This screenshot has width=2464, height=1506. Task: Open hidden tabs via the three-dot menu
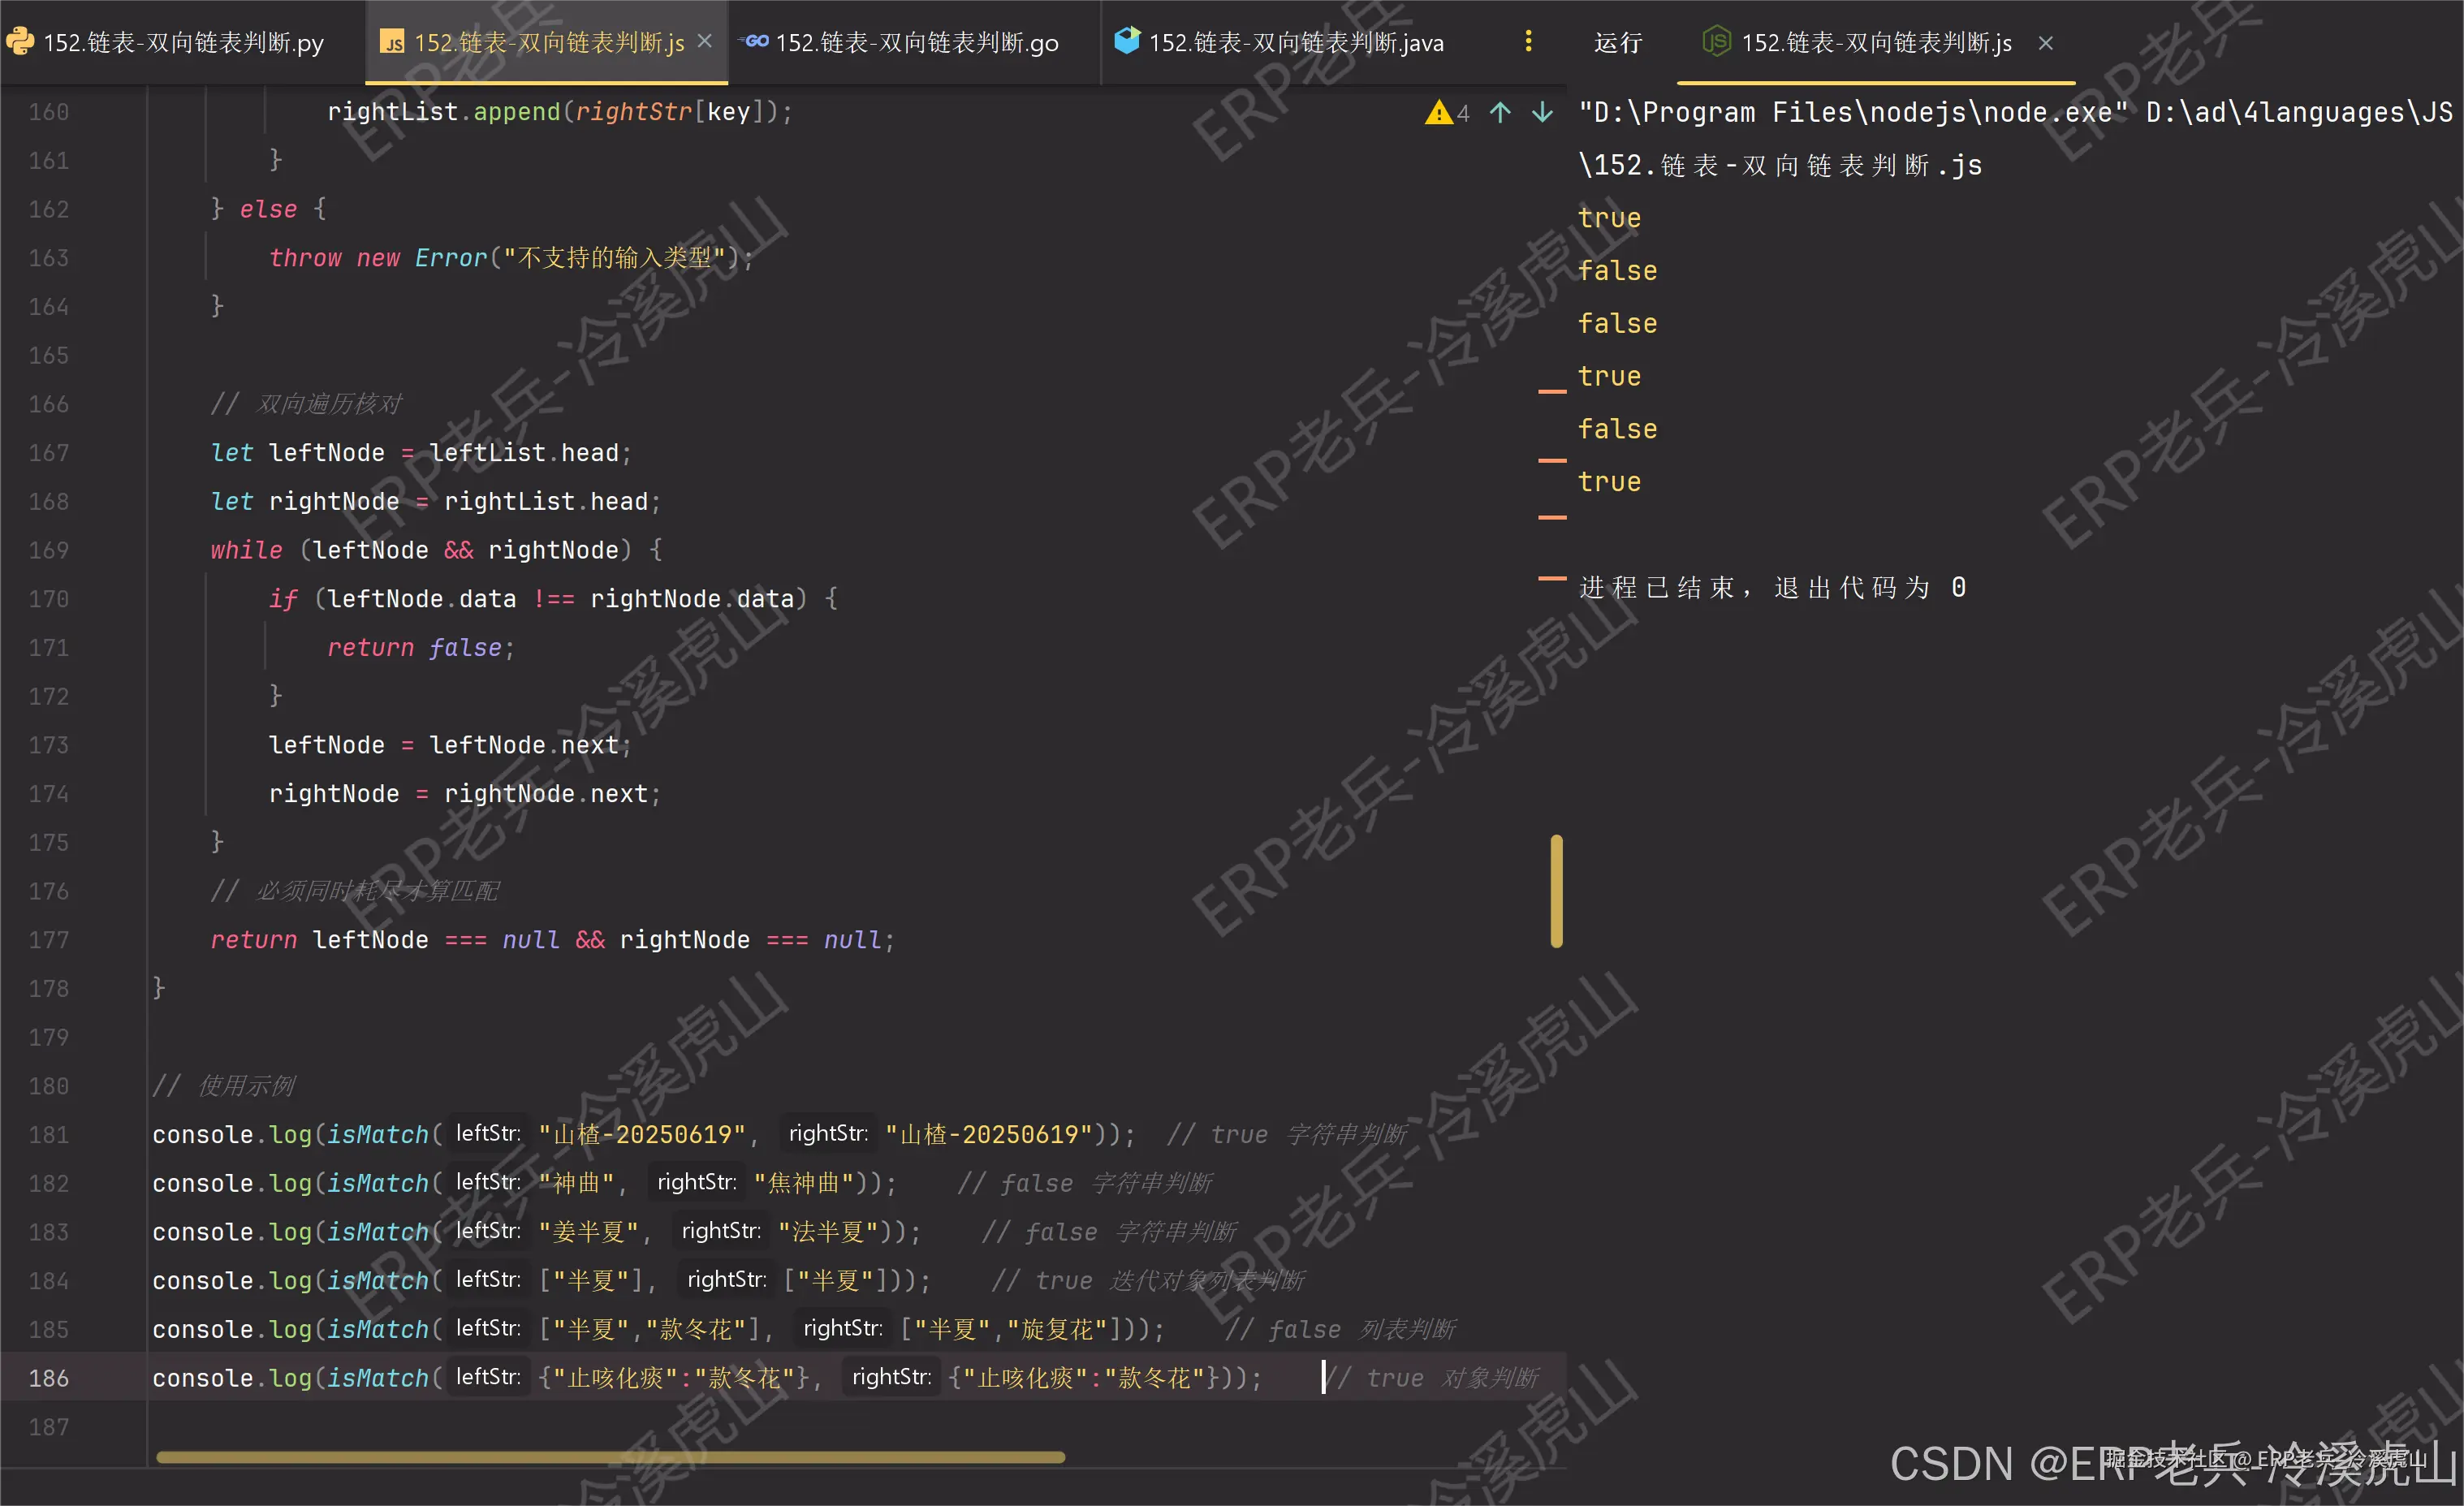pos(1528,41)
